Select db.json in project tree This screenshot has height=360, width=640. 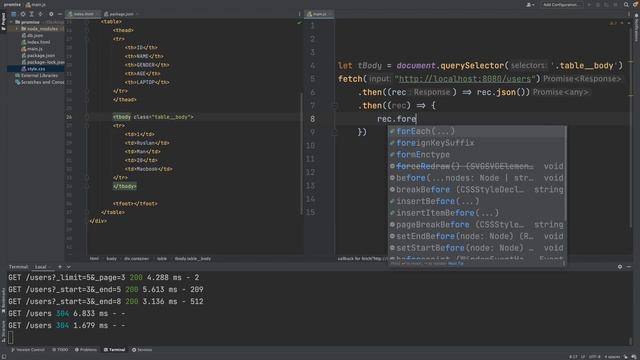pyautogui.click(x=32, y=36)
